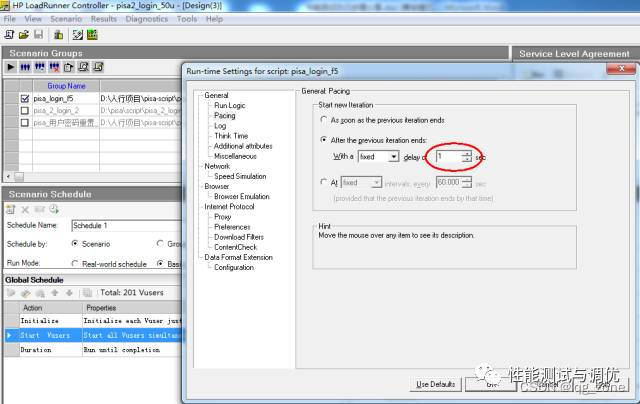Open the Tools menu
Image resolution: width=640 pixels, height=404 pixels.
pyautogui.click(x=187, y=19)
